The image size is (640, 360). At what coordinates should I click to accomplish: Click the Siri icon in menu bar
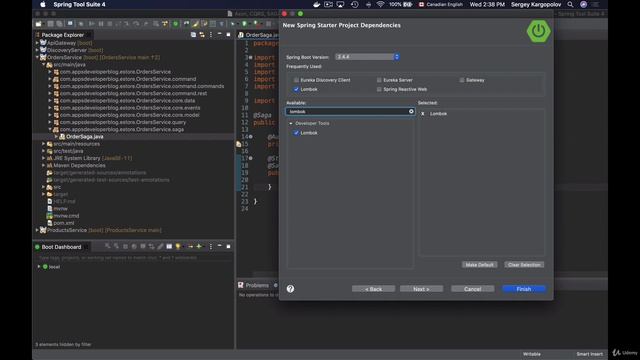coord(584,4)
